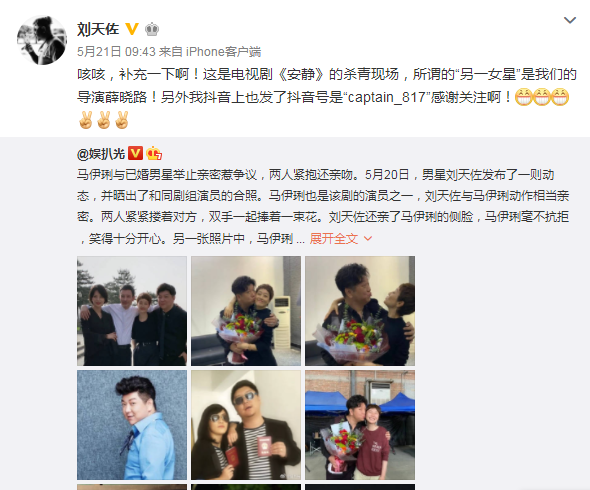Click the thumbs-up crown icon after 娱扒光
The height and width of the screenshot is (490, 590).
click(154, 153)
